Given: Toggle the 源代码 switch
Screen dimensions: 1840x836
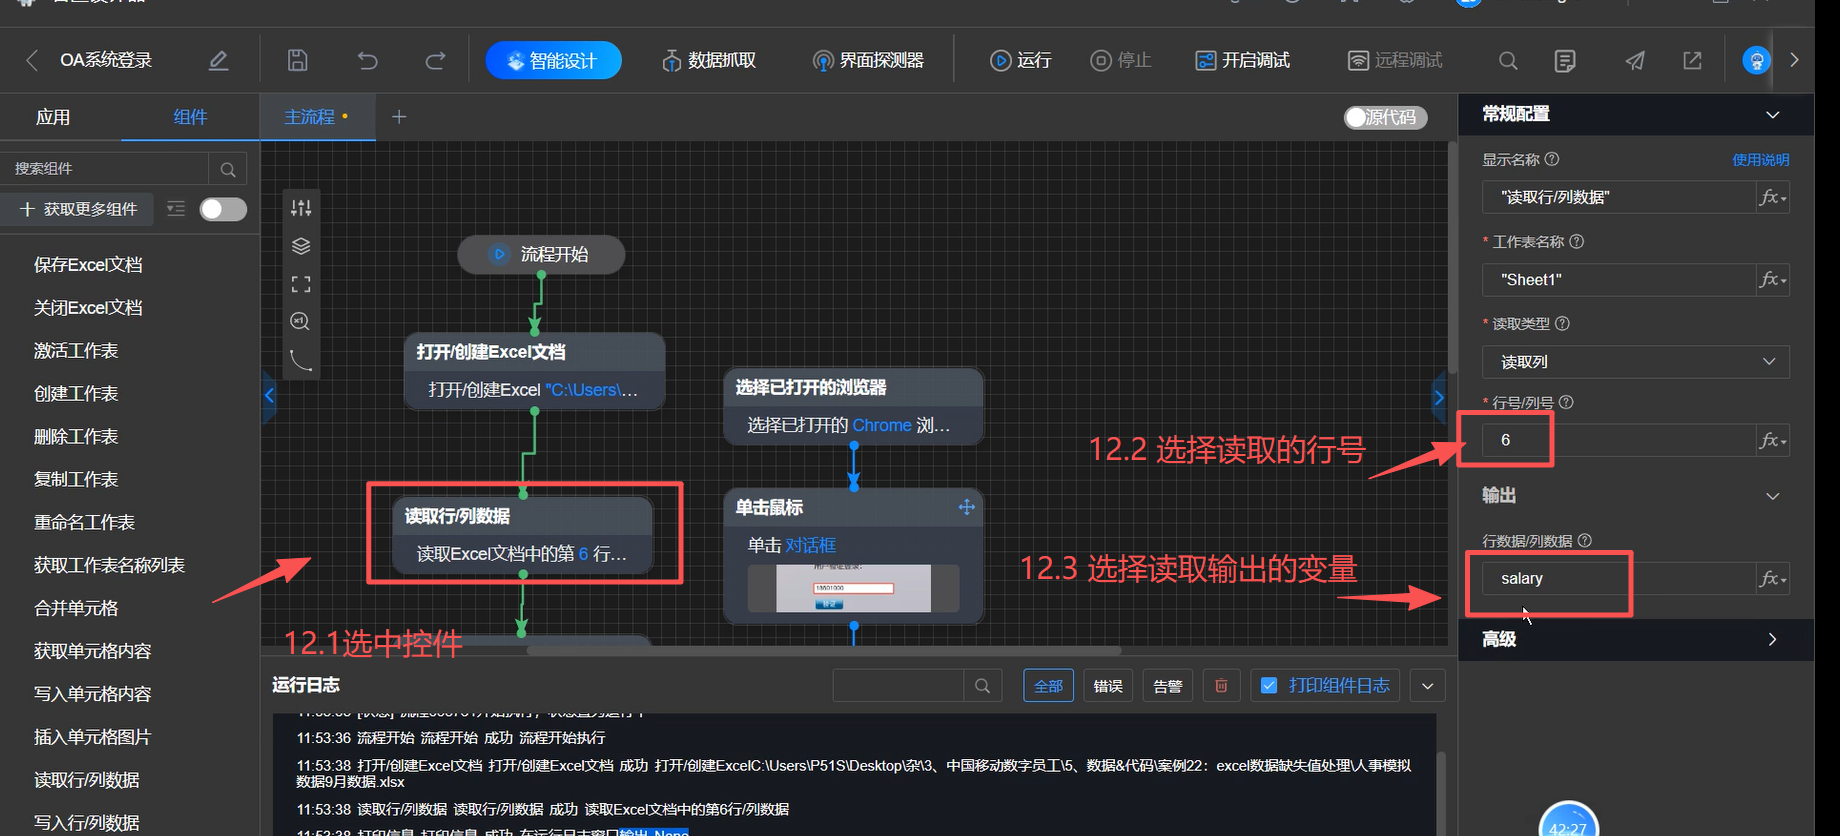Looking at the screenshot, I should pyautogui.click(x=1385, y=117).
